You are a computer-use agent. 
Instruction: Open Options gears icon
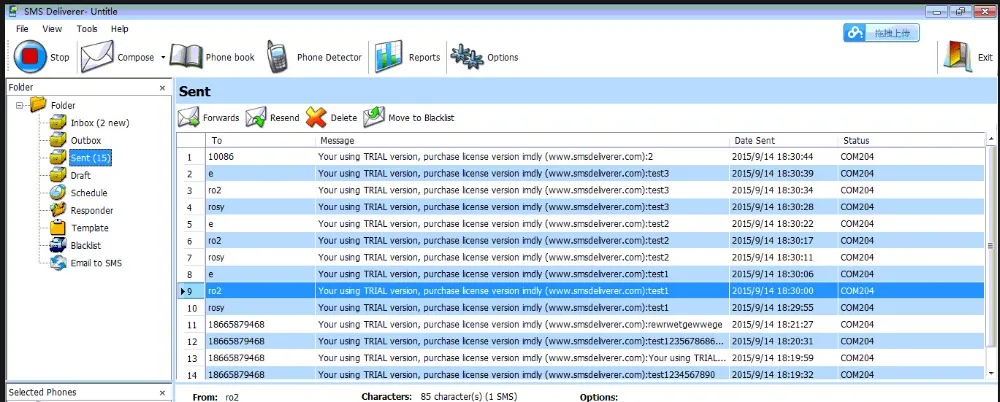[x=467, y=57]
